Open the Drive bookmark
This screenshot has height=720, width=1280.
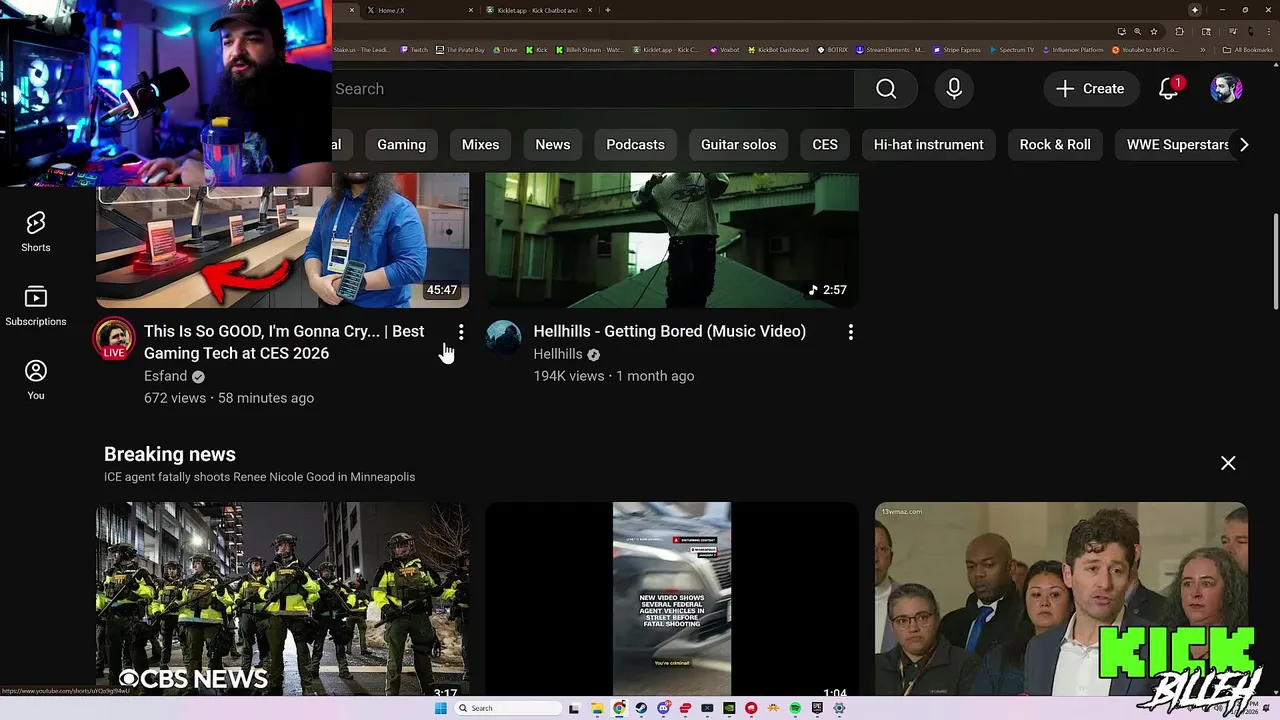(x=506, y=50)
